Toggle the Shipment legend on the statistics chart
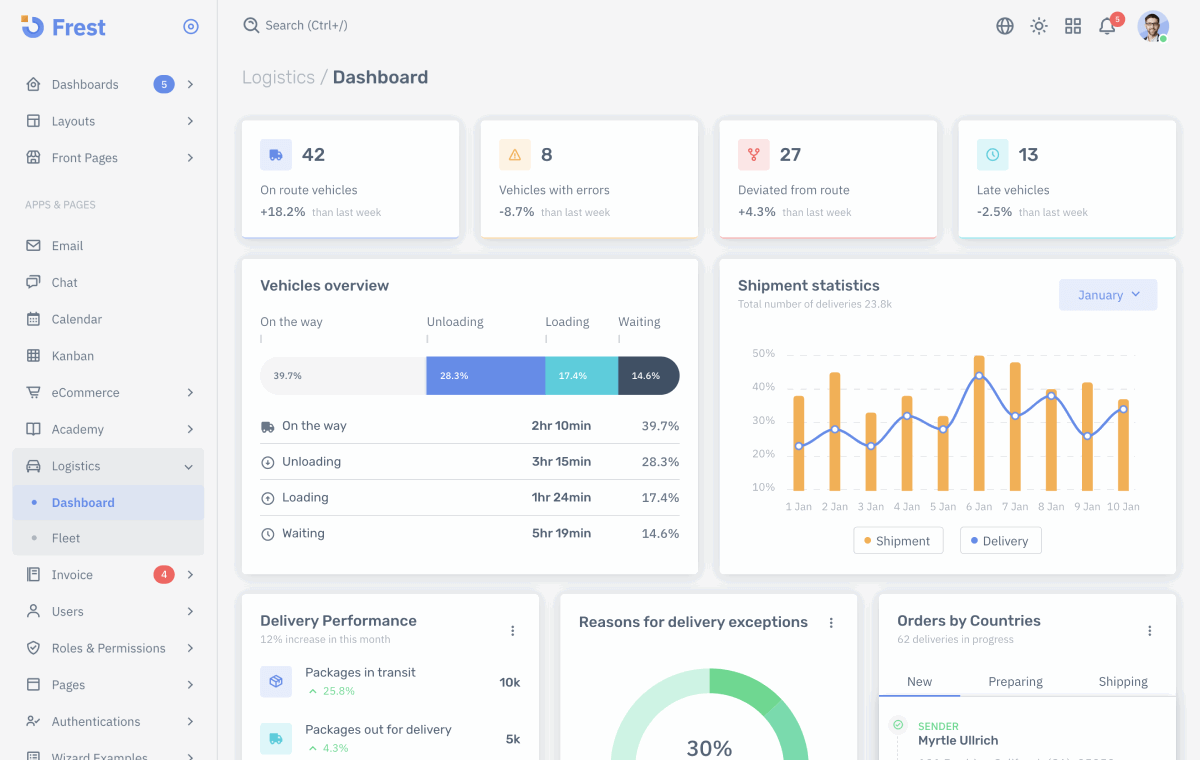 [x=898, y=540]
